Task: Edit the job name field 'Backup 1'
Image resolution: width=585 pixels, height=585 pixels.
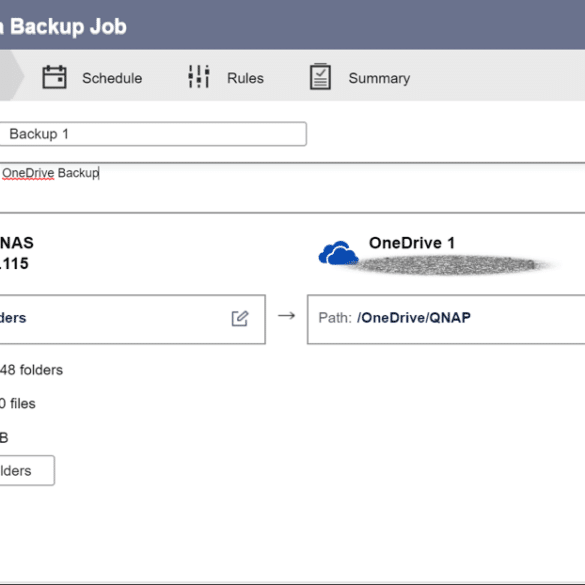Action: [x=153, y=134]
